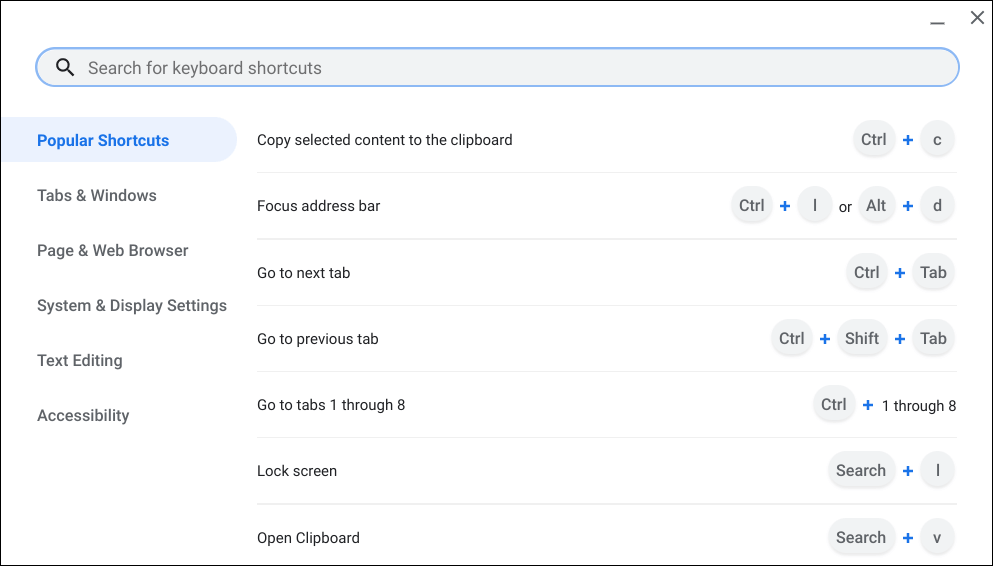Switch to Page & Web Browser category
Viewport: 993px width, 566px height.
113,250
